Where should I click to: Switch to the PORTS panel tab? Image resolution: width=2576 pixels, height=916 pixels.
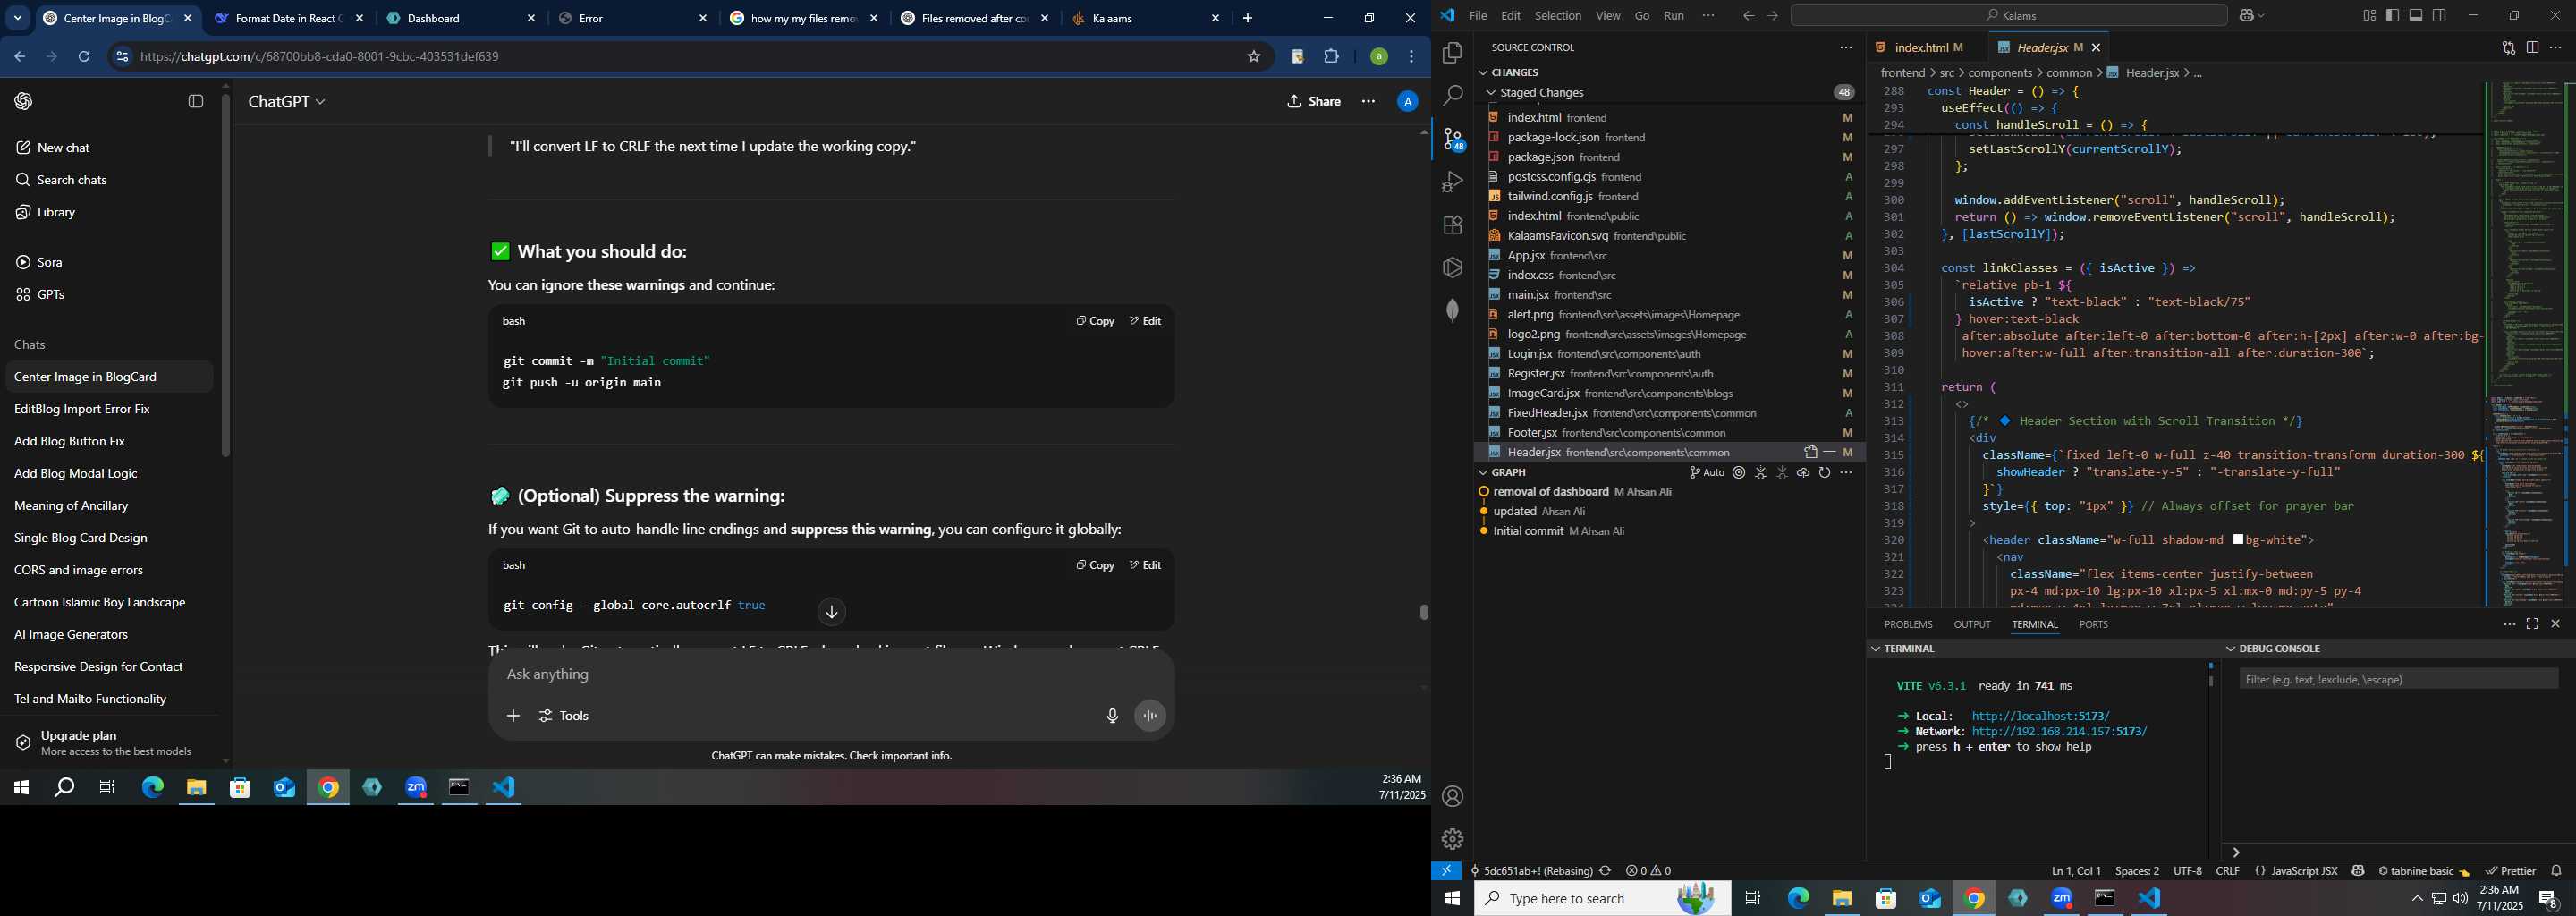(2093, 625)
